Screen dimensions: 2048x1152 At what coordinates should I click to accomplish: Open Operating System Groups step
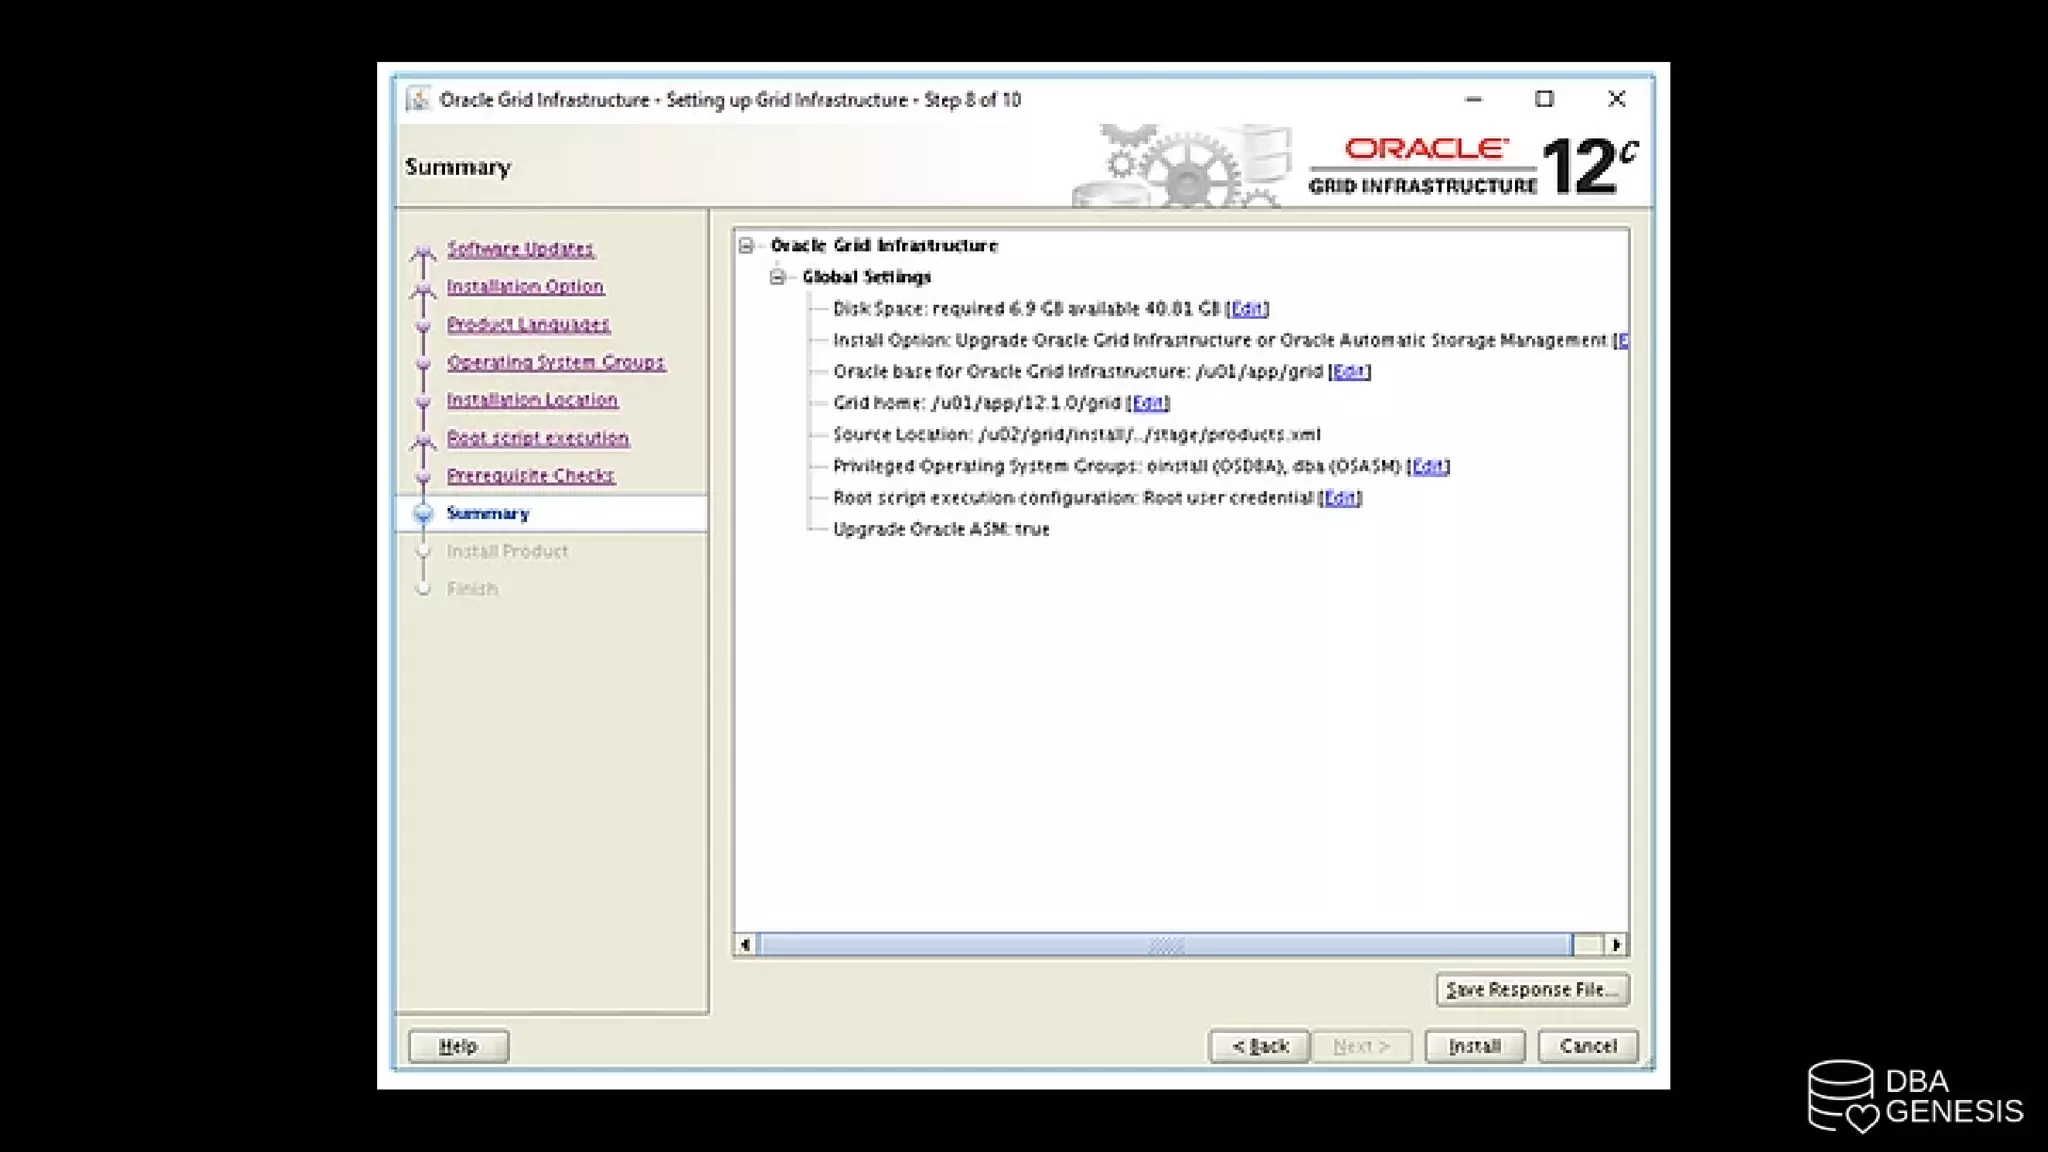(x=555, y=362)
